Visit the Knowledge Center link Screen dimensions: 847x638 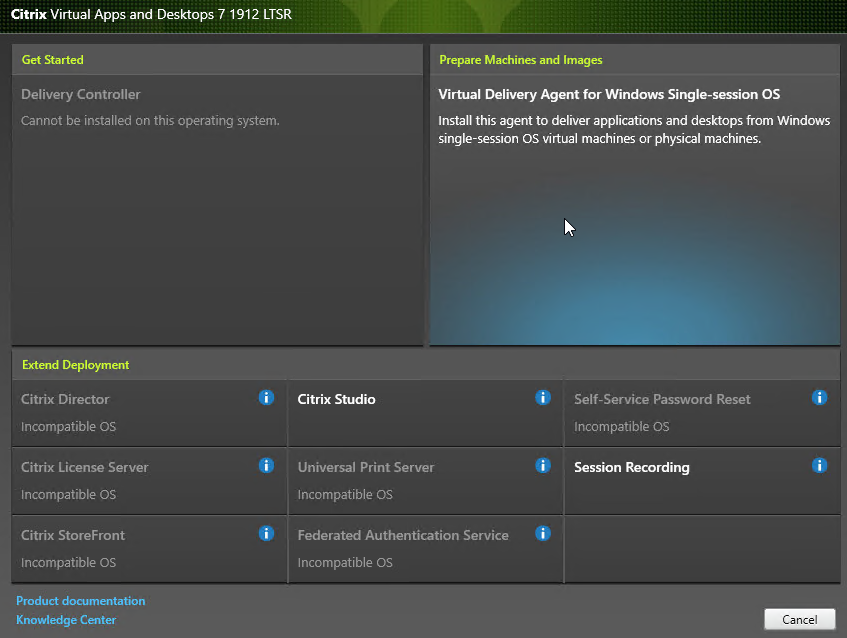pos(66,620)
